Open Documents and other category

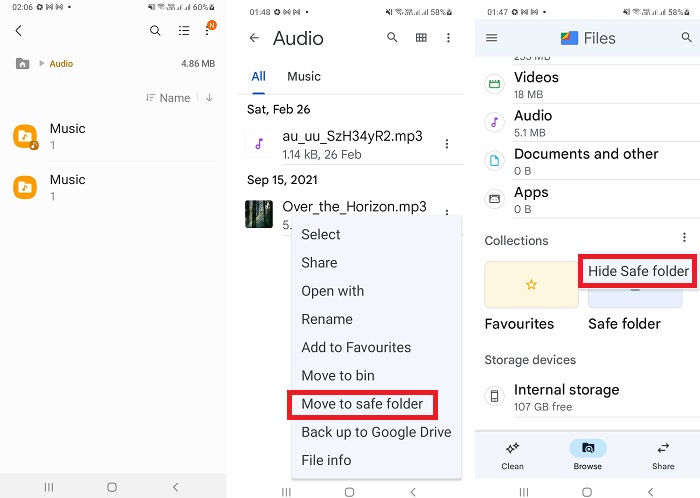point(588,161)
